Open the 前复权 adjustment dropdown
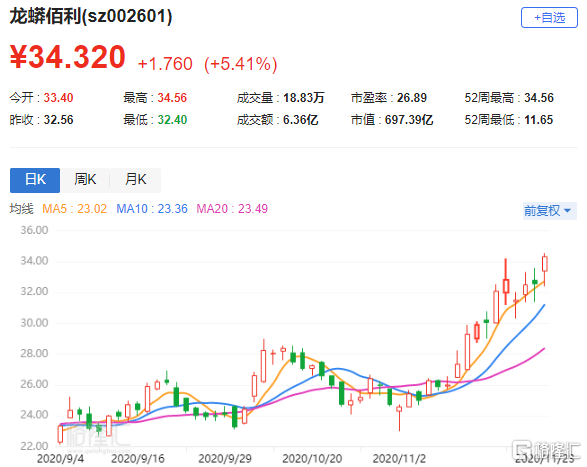 (x=549, y=210)
